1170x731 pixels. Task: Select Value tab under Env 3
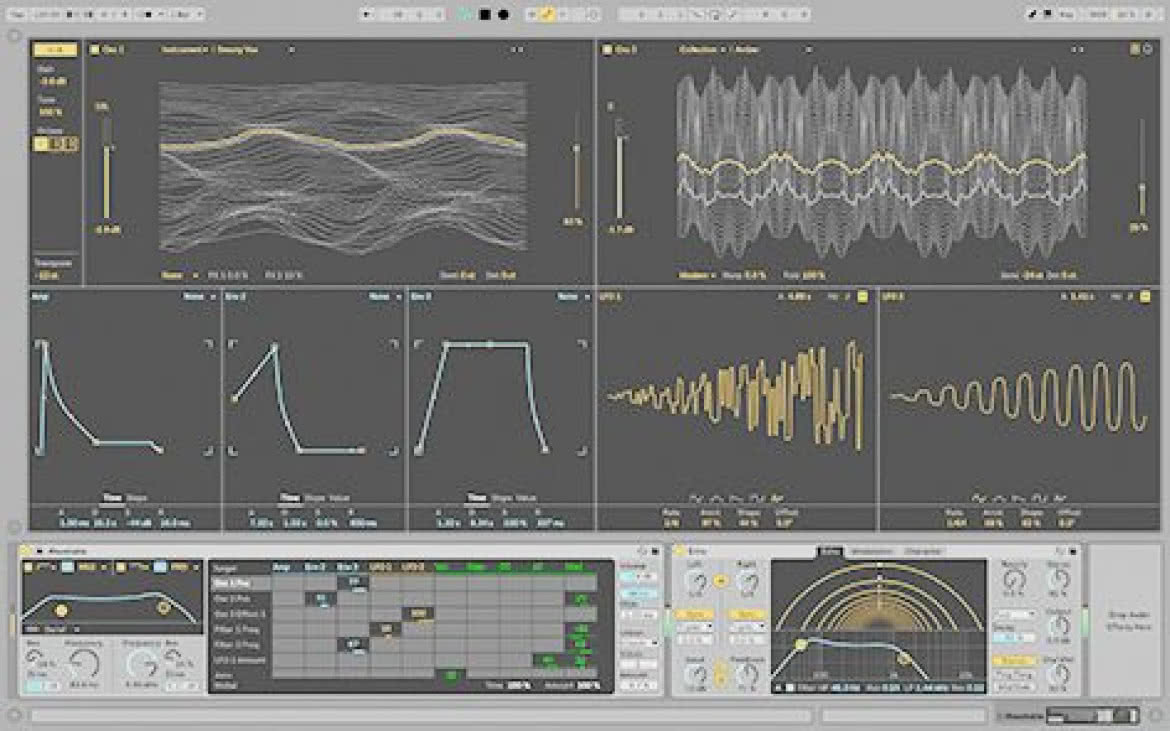526,498
